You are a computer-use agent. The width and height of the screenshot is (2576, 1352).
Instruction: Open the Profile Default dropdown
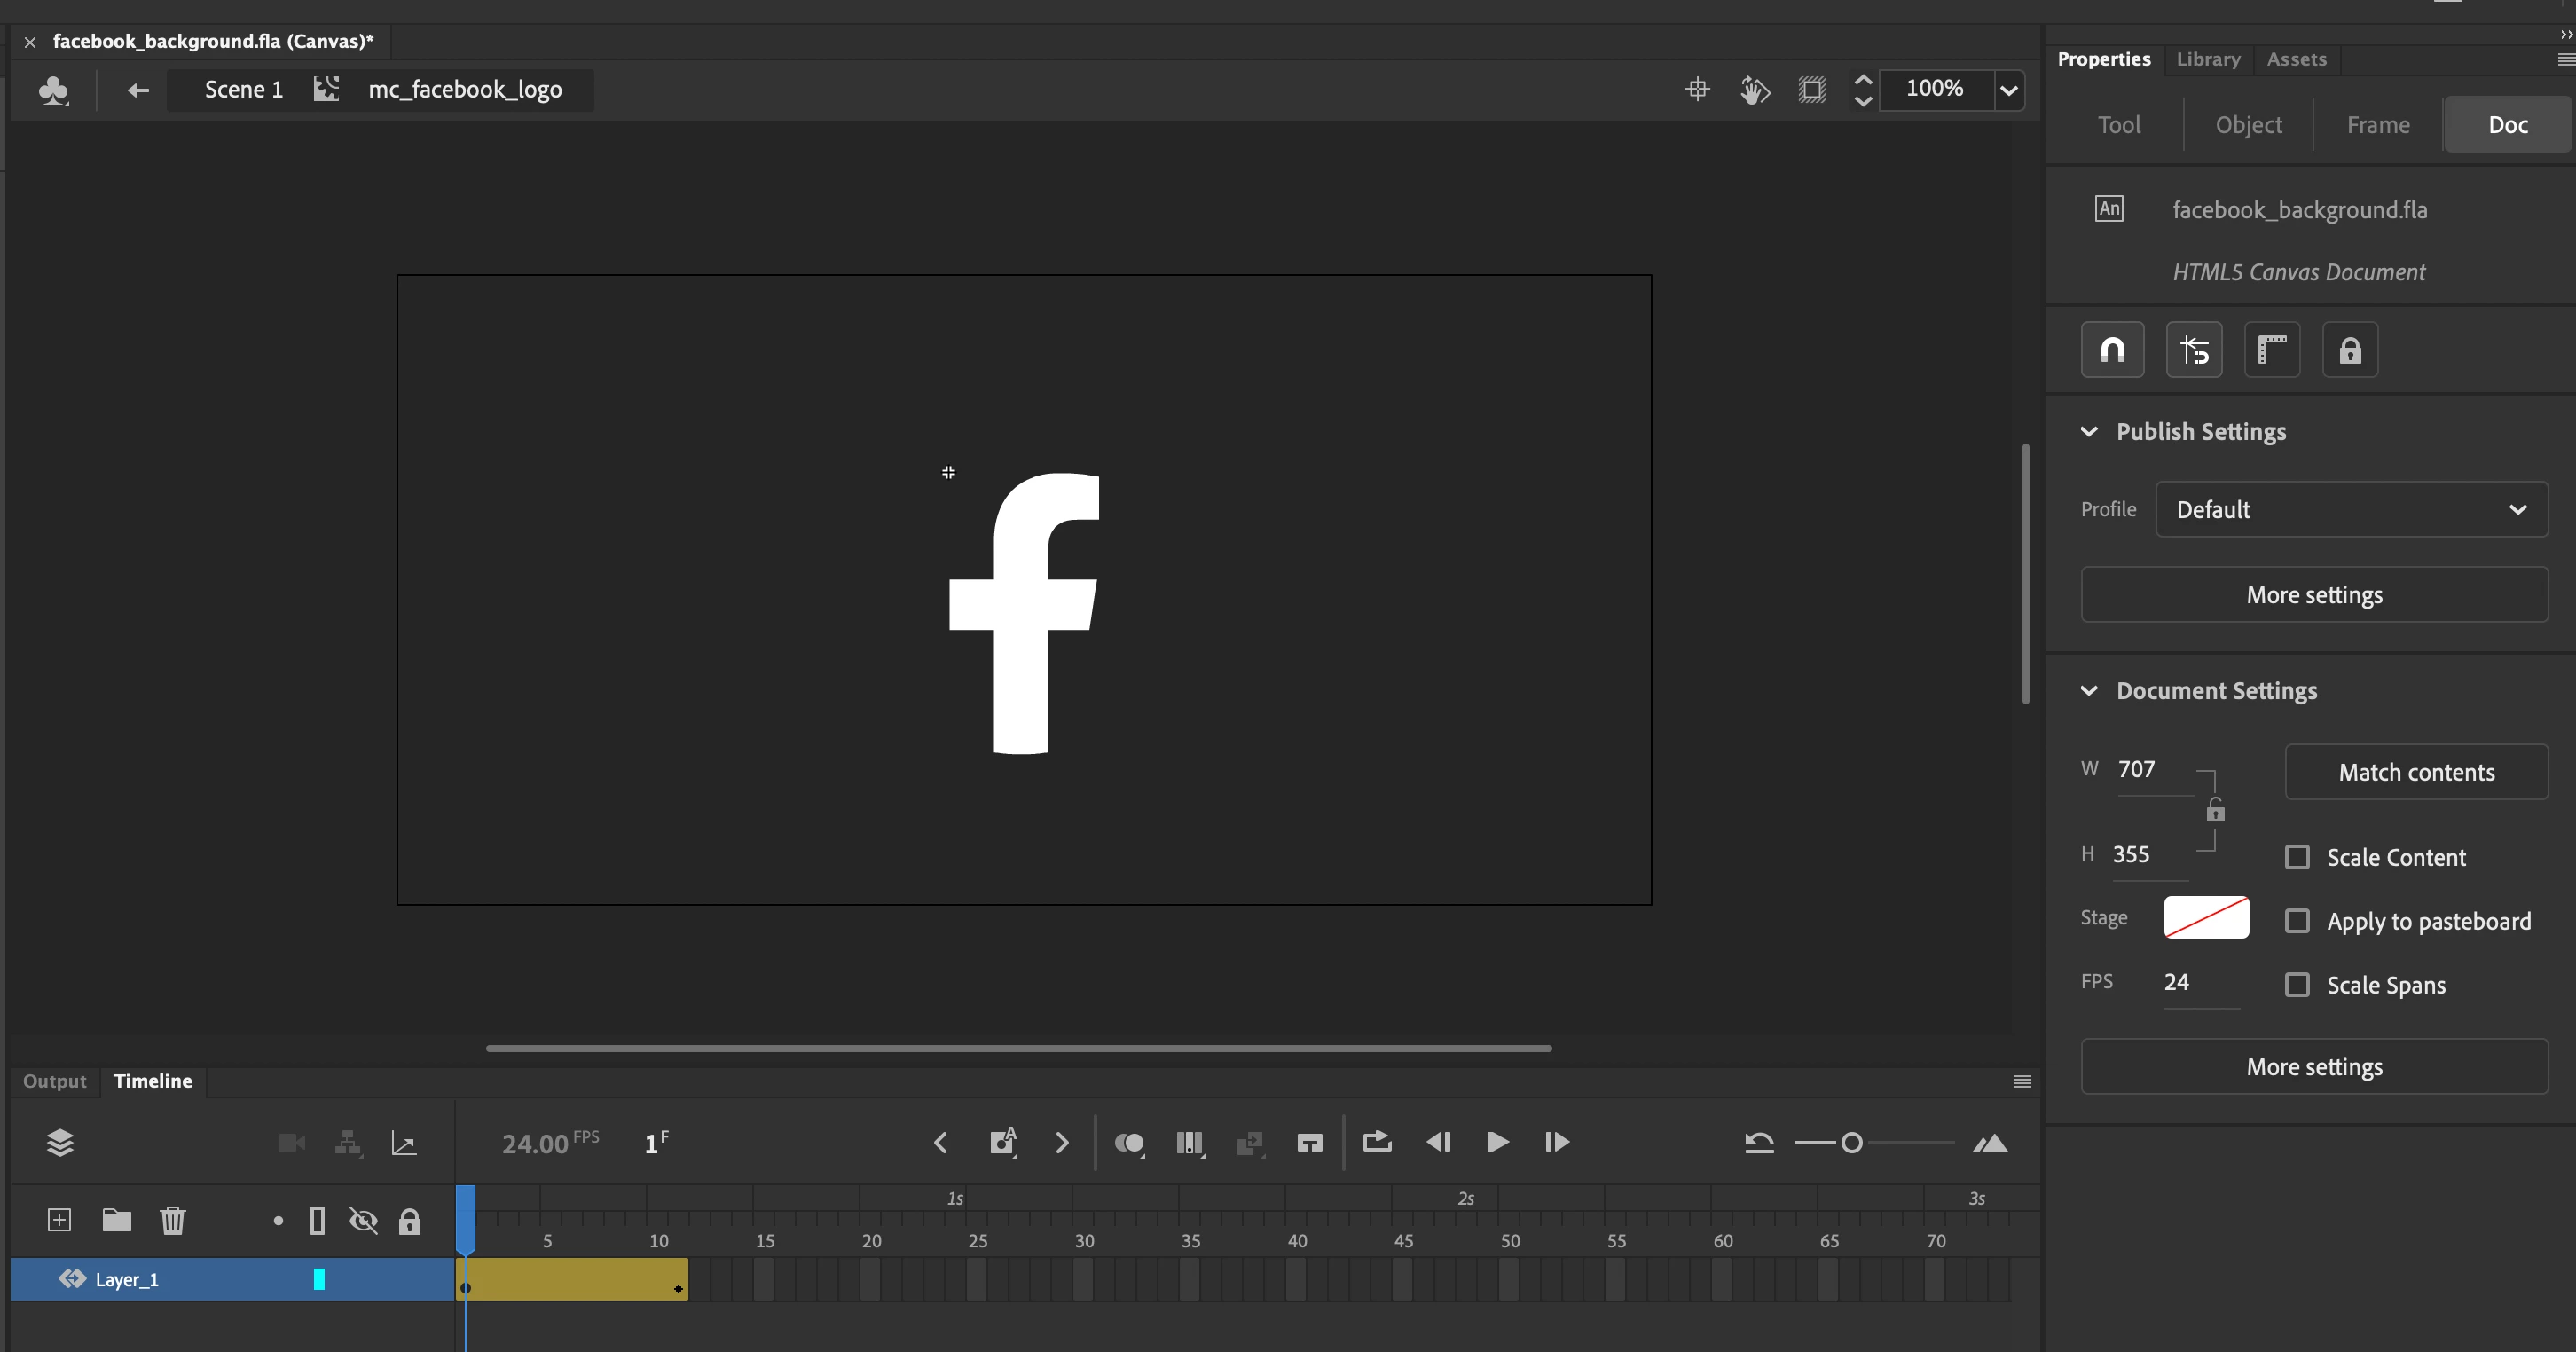click(2351, 510)
